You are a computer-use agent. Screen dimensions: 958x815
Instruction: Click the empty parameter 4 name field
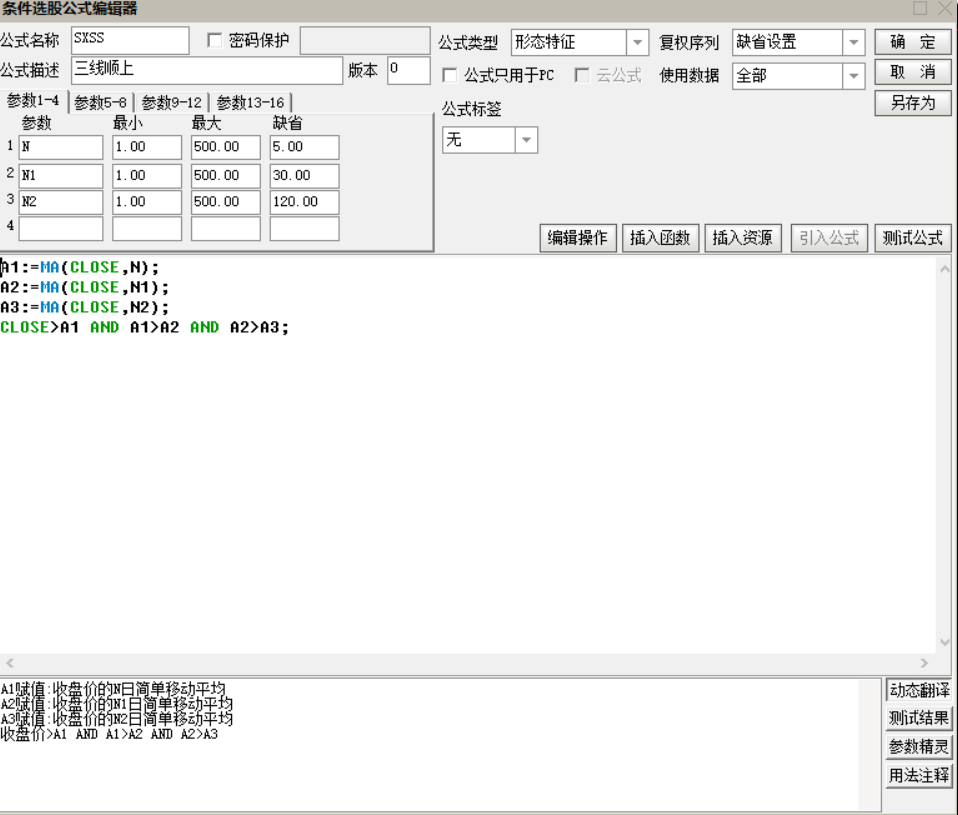(61, 228)
